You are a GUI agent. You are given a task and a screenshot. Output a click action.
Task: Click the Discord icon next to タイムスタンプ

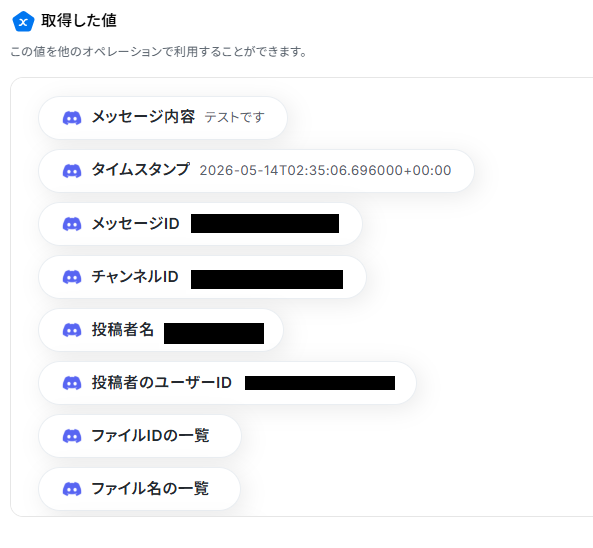coord(72,171)
